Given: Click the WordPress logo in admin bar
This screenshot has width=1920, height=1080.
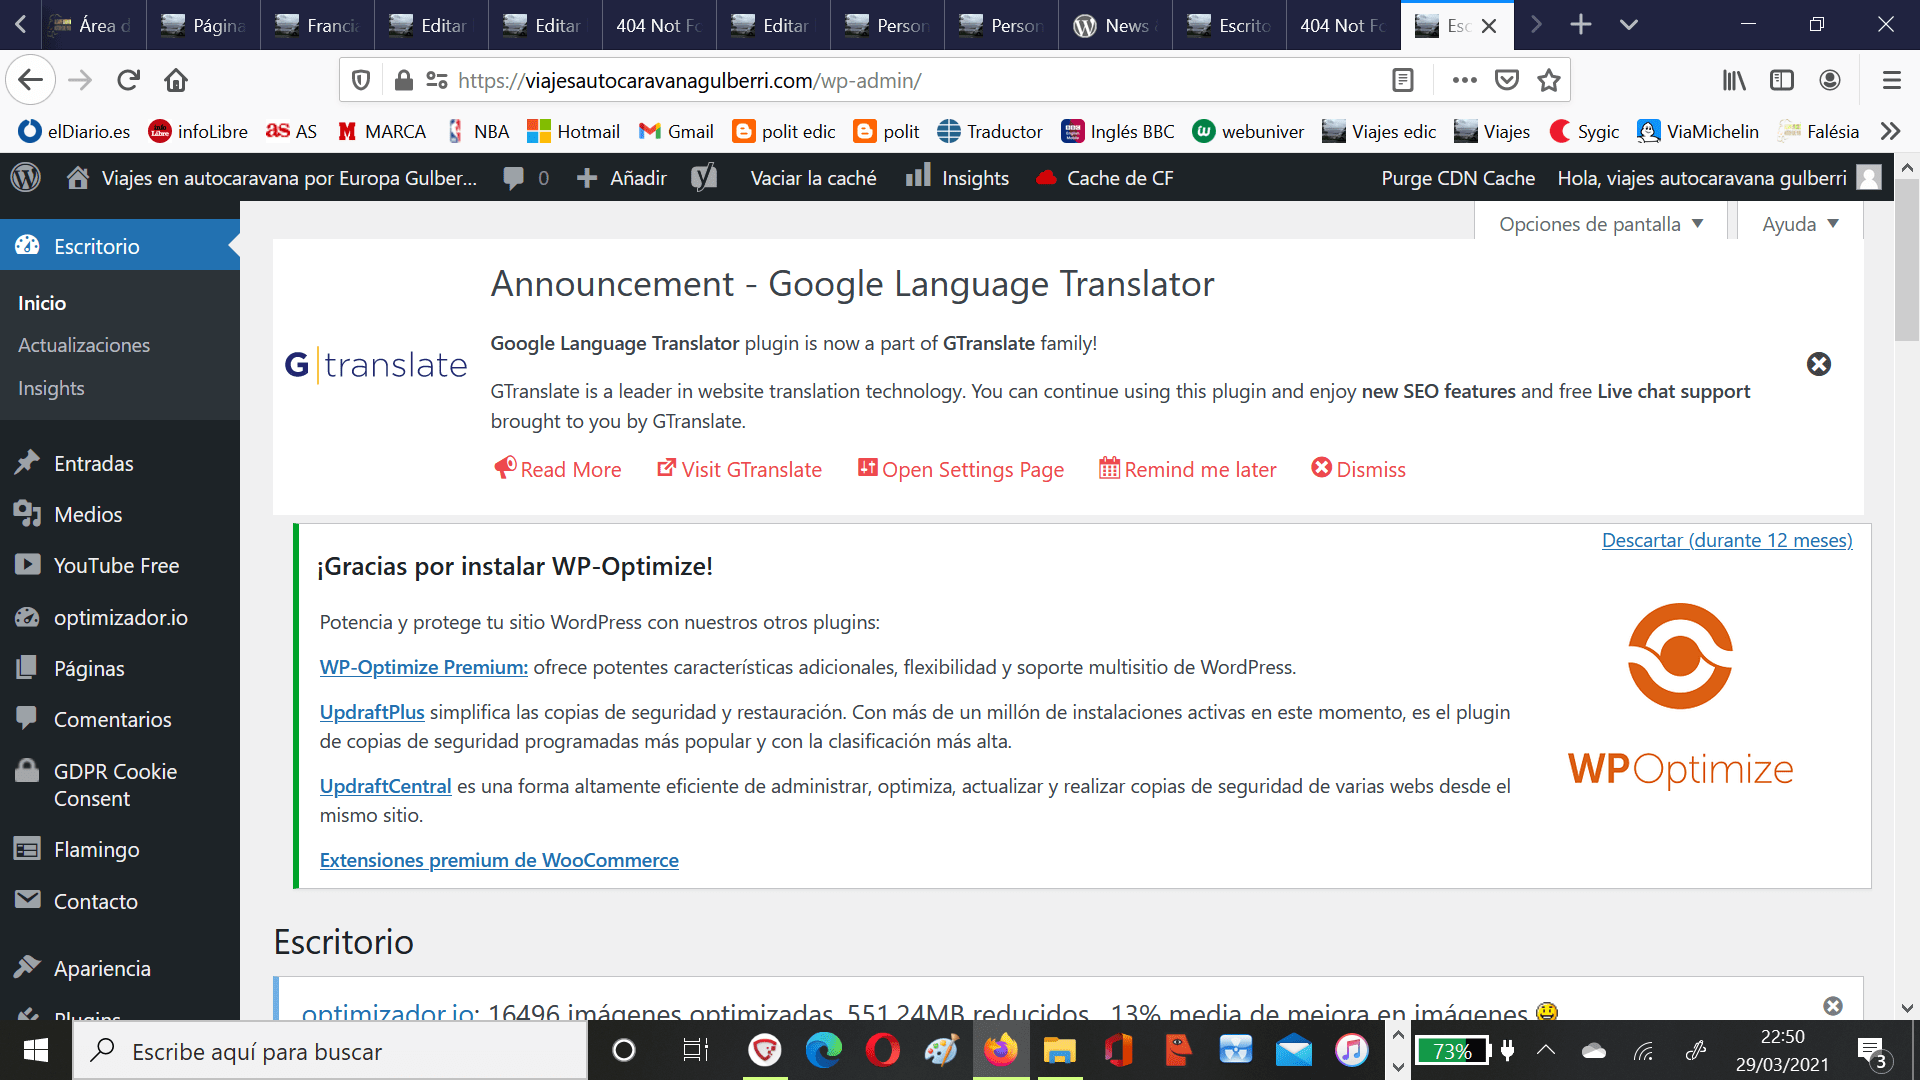Looking at the screenshot, I should coord(25,177).
